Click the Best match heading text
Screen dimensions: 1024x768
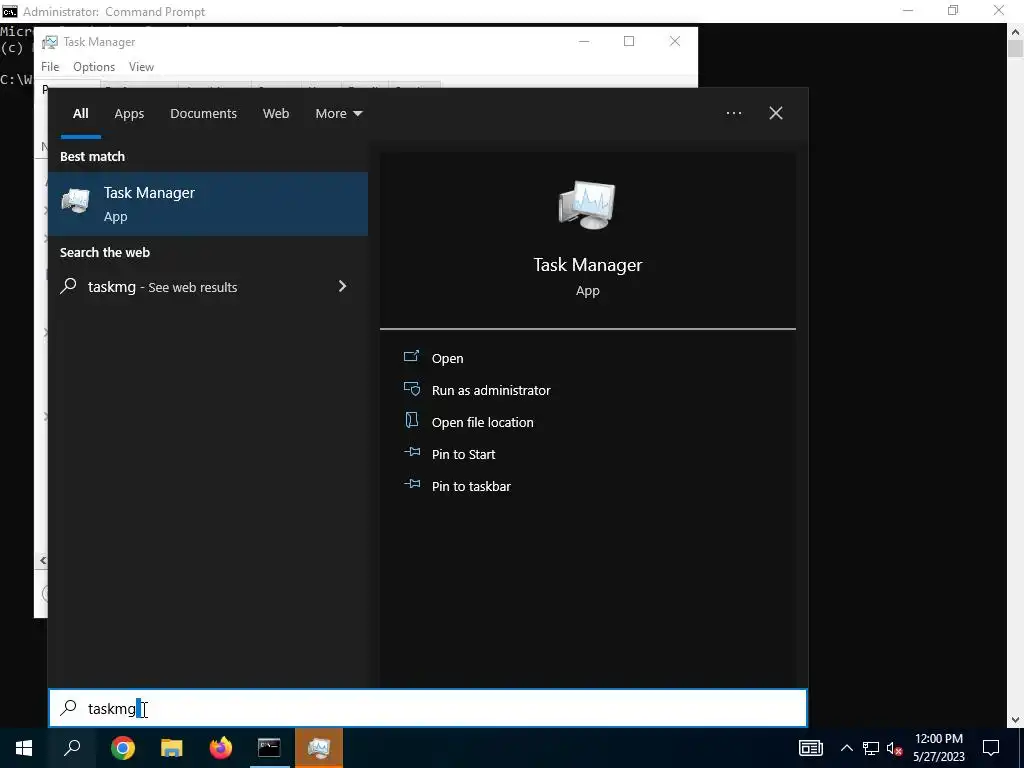tap(92, 156)
